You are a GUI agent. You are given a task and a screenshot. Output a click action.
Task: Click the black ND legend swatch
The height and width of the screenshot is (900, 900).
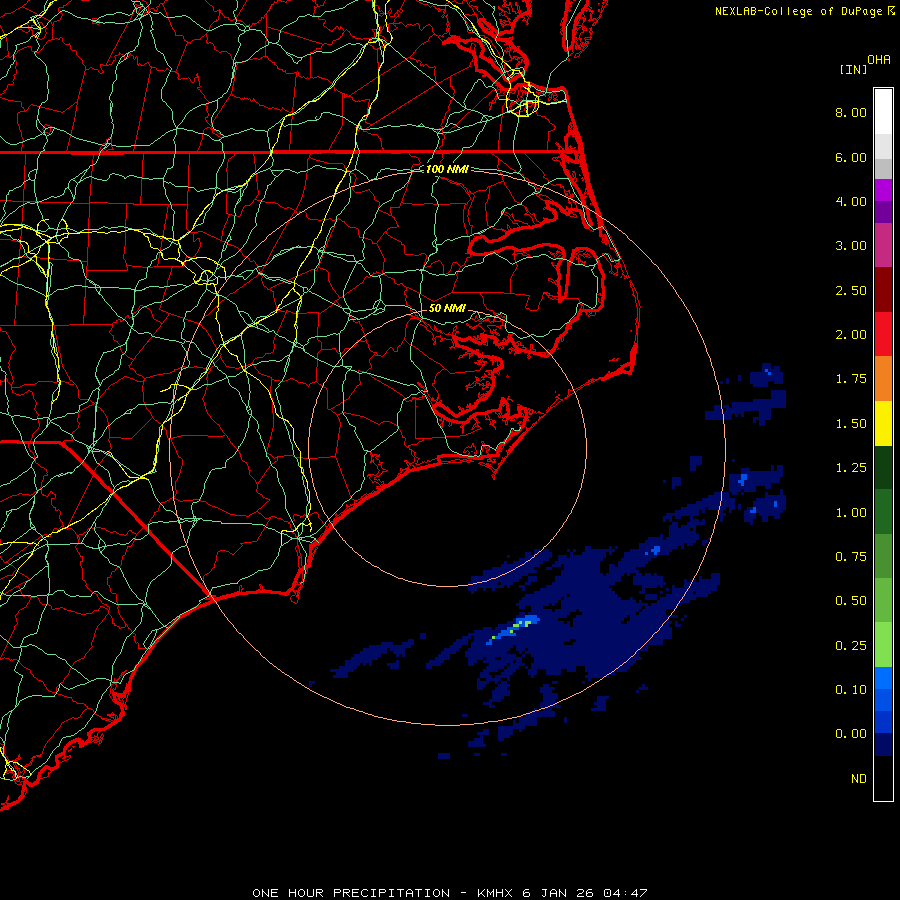pyautogui.click(x=883, y=778)
